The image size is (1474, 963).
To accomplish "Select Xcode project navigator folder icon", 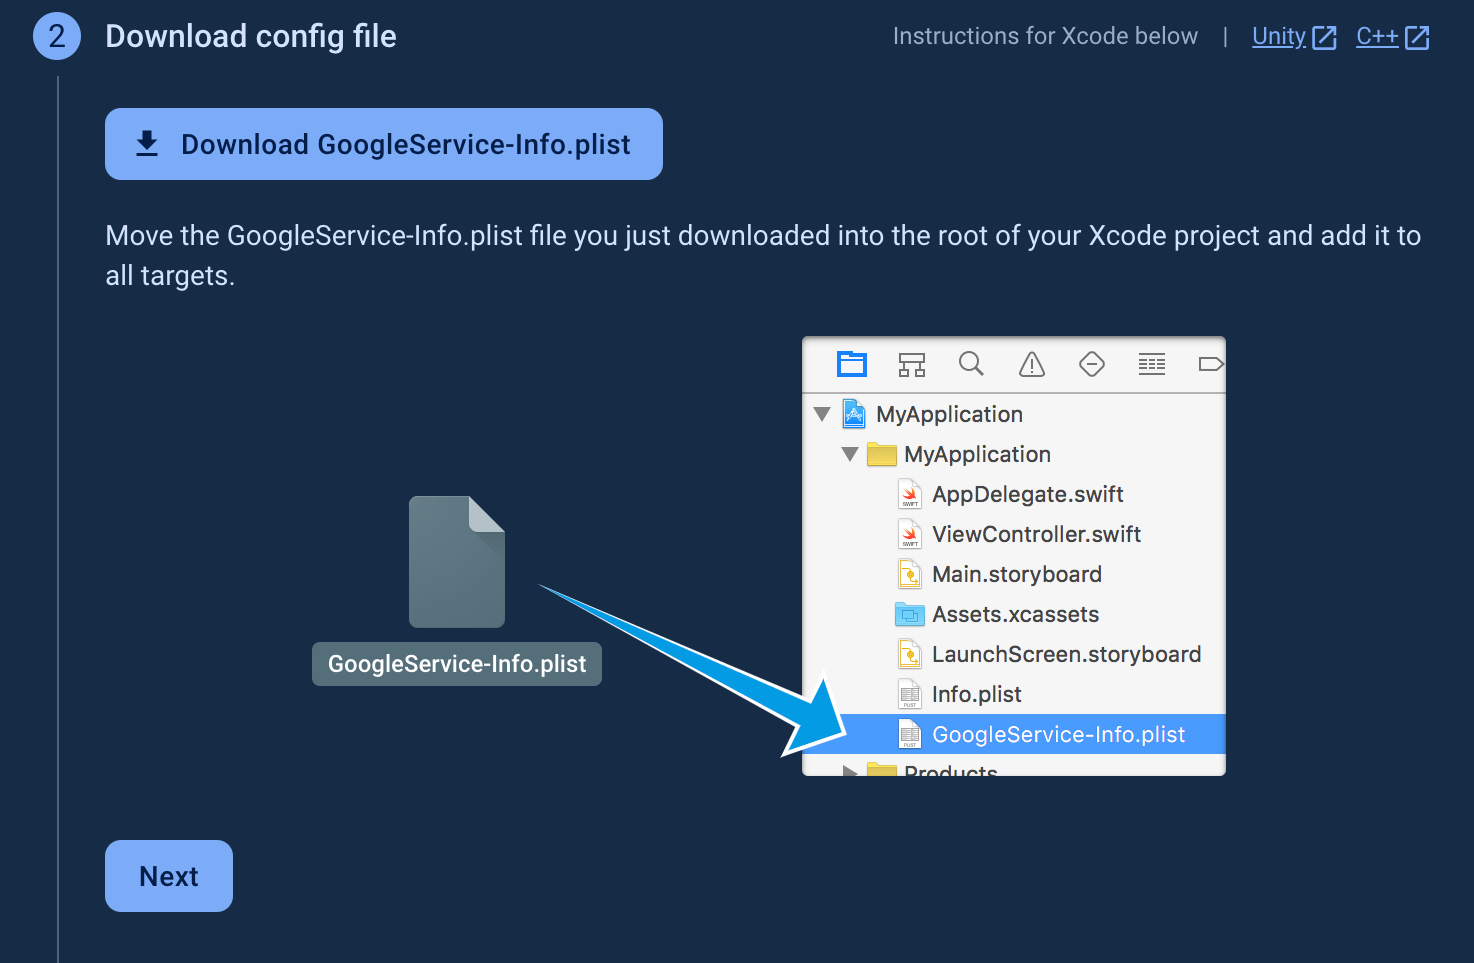I will (x=852, y=364).
